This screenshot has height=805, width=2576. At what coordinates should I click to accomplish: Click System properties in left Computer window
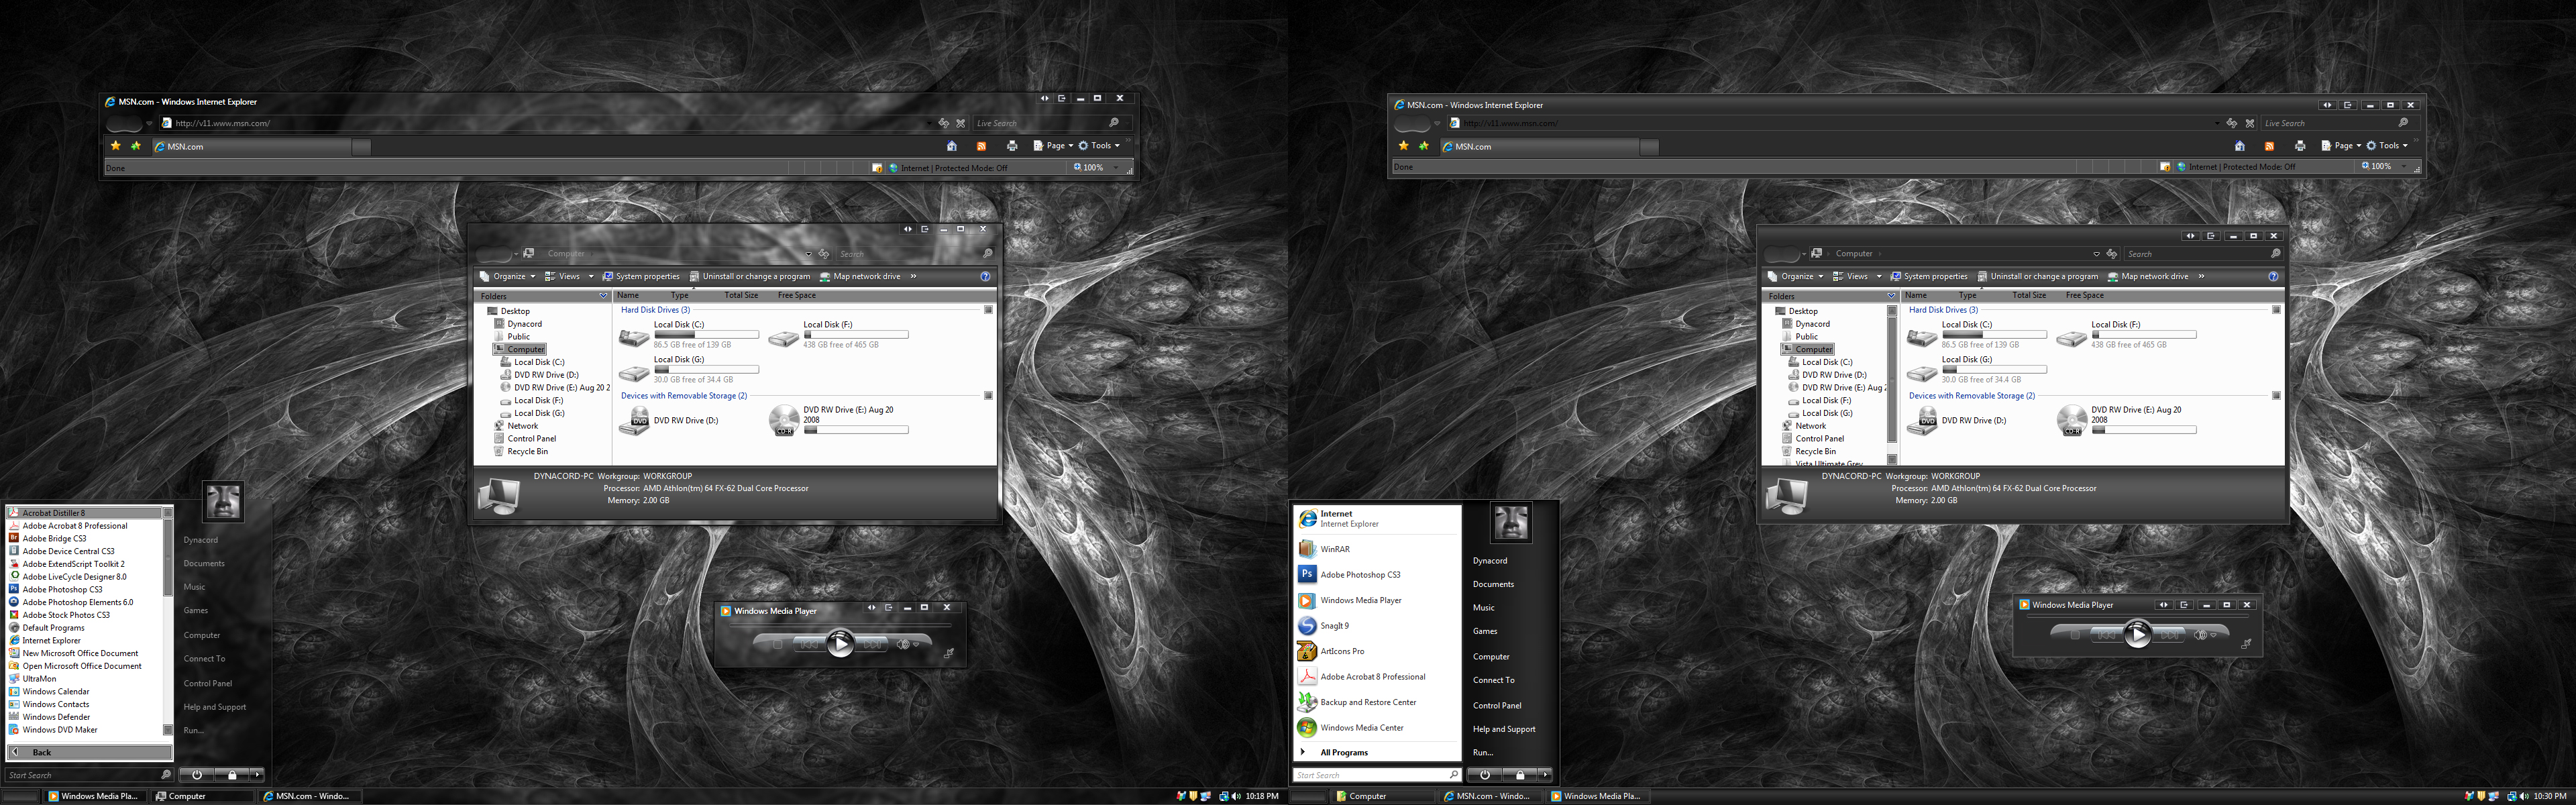[641, 277]
